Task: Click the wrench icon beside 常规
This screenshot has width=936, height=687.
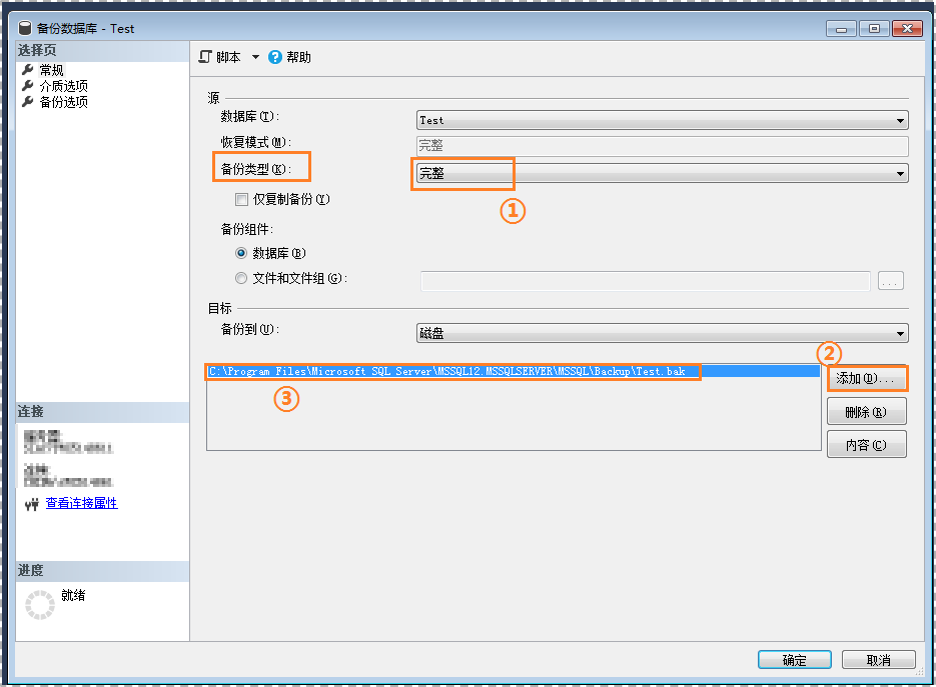Action: coord(27,70)
